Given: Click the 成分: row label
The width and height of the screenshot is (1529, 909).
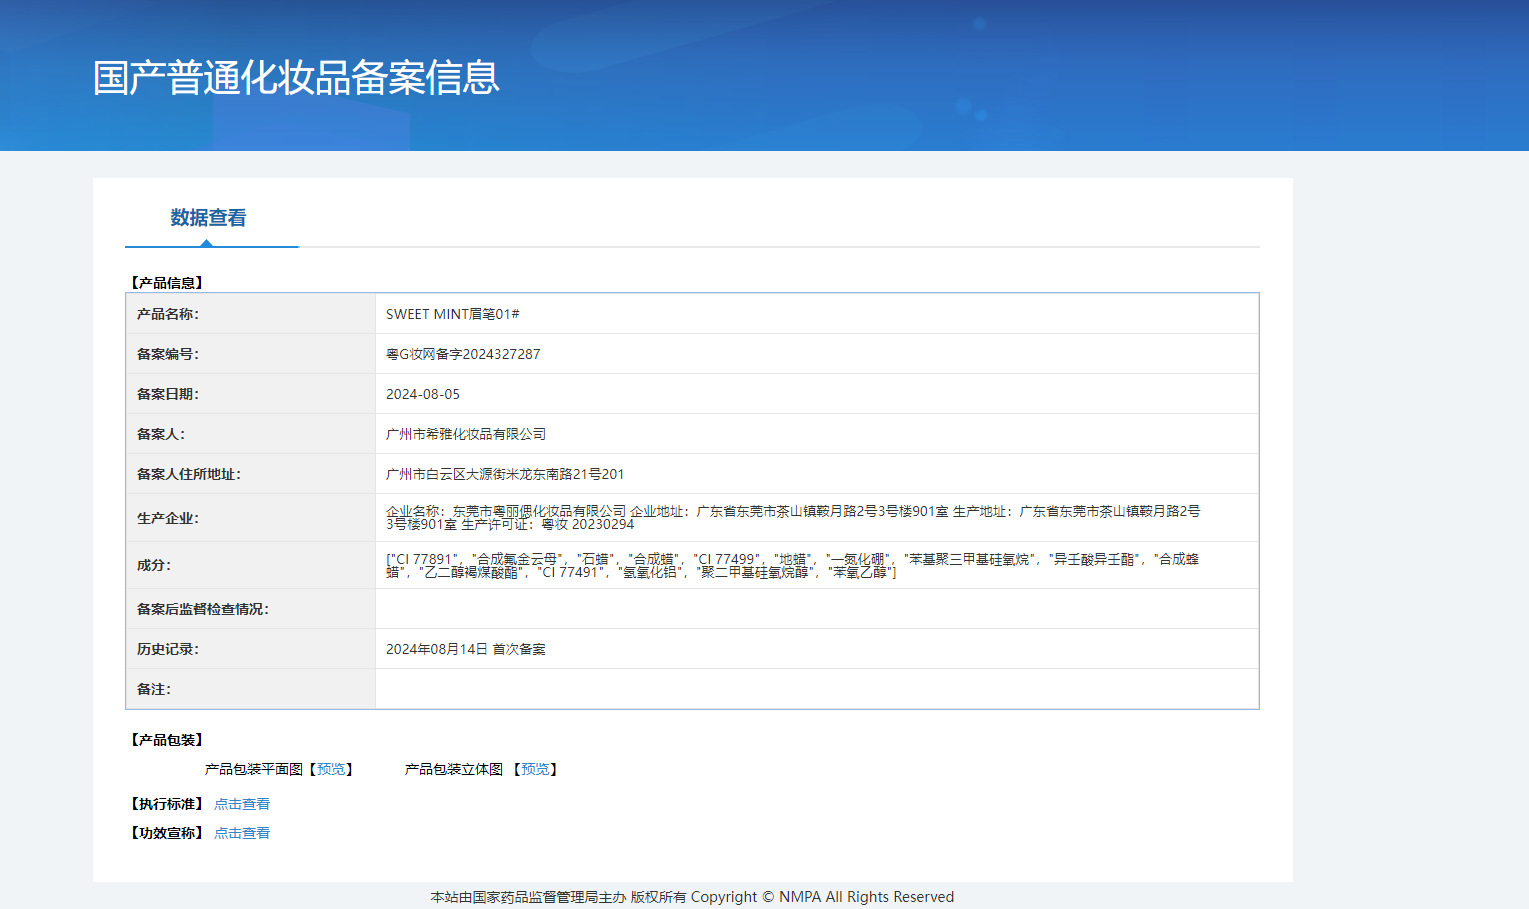Looking at the screenshot, I should click(x=154, y=565).
